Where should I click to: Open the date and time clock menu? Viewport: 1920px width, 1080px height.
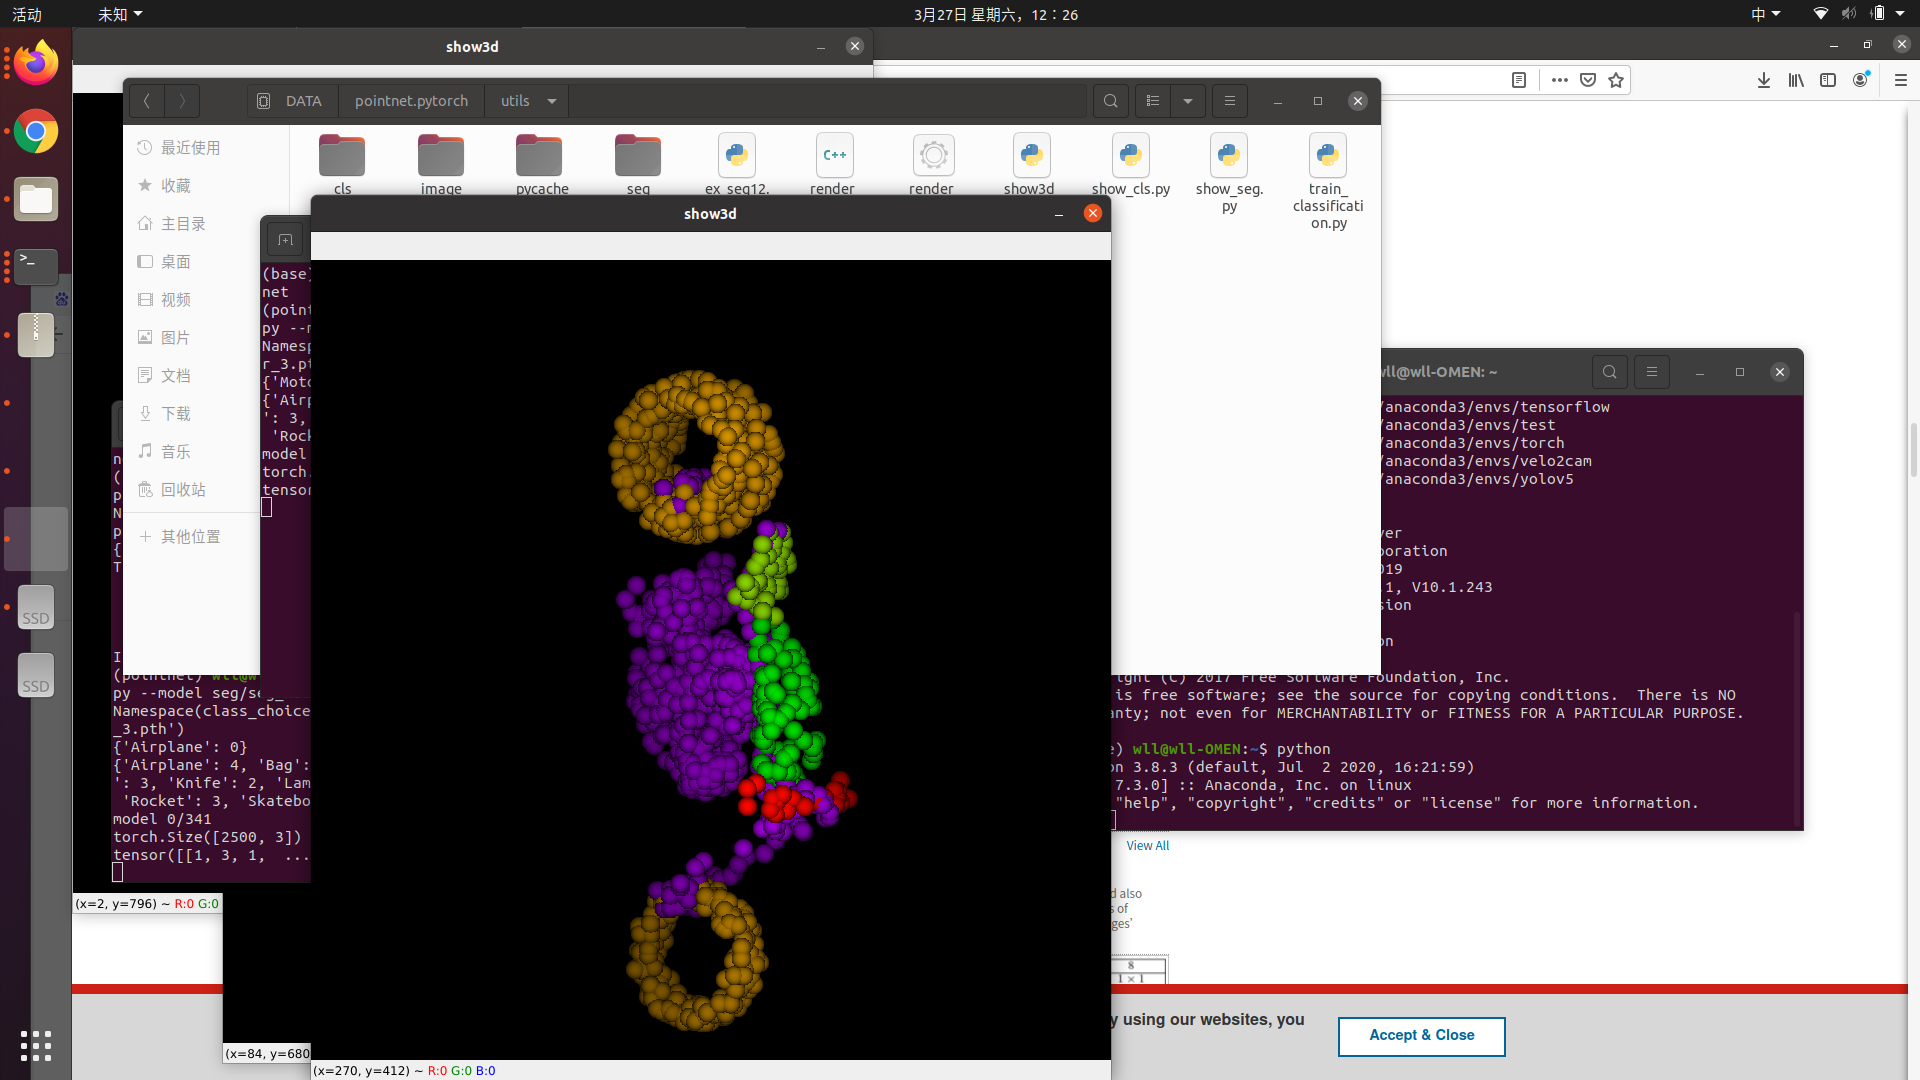click(x=996, y=14)
